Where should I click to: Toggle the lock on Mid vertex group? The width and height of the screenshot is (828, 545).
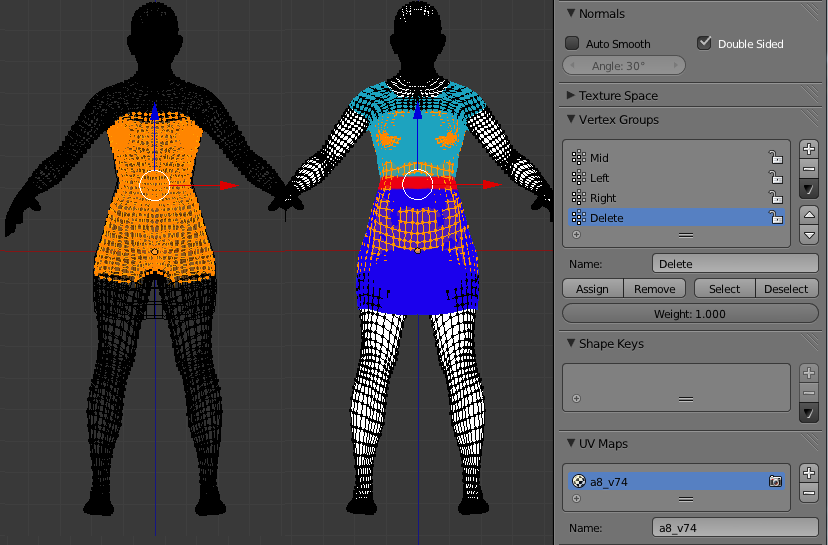pos(774,157)
